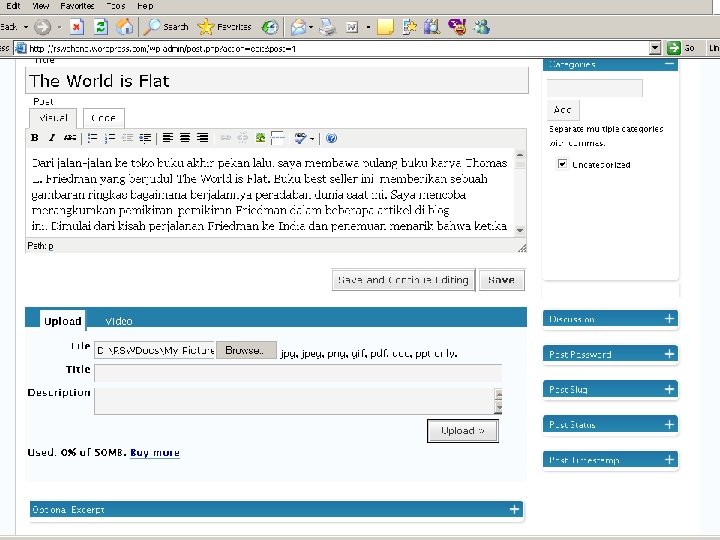Open browser Search pane
Viewport: 720px width, 540px height.
click(x=166, y=27)
